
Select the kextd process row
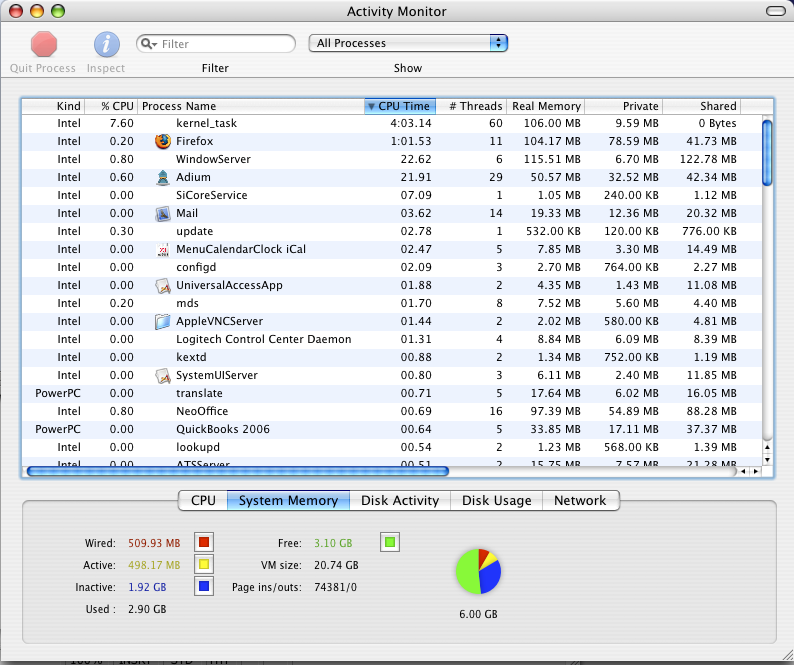point(391,358)
